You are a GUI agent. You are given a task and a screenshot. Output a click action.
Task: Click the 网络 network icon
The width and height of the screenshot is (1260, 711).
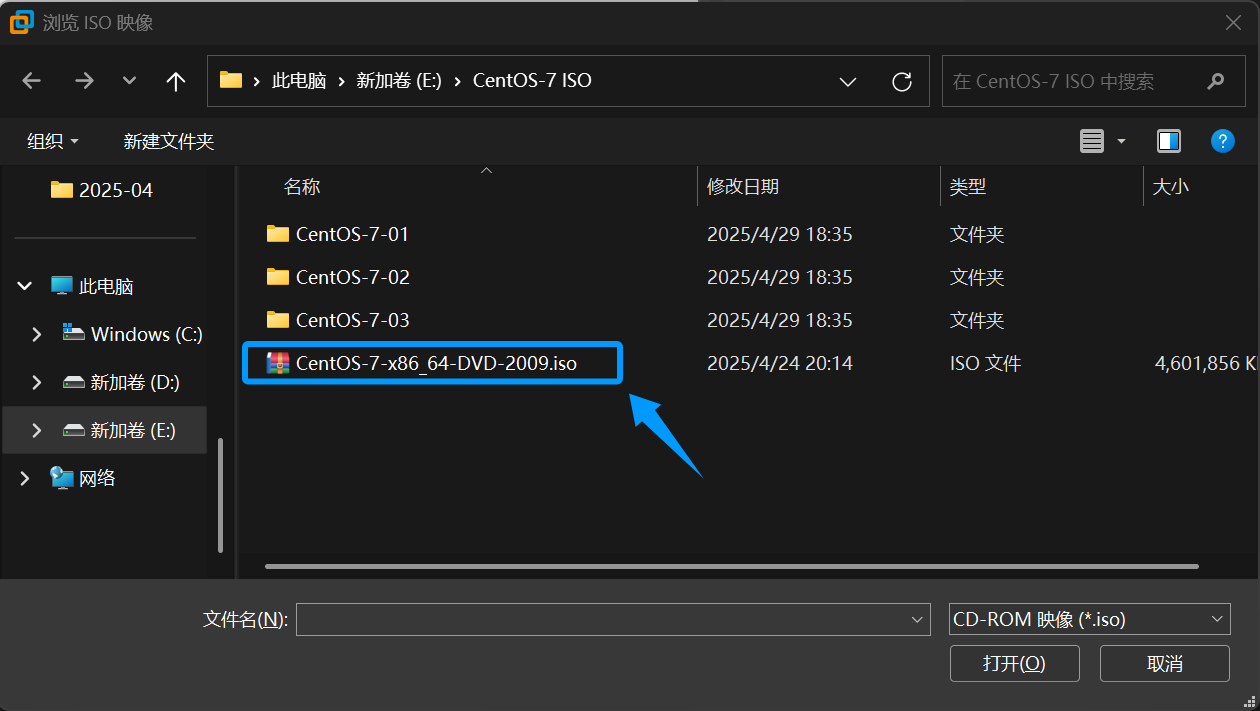pos(62,478)
